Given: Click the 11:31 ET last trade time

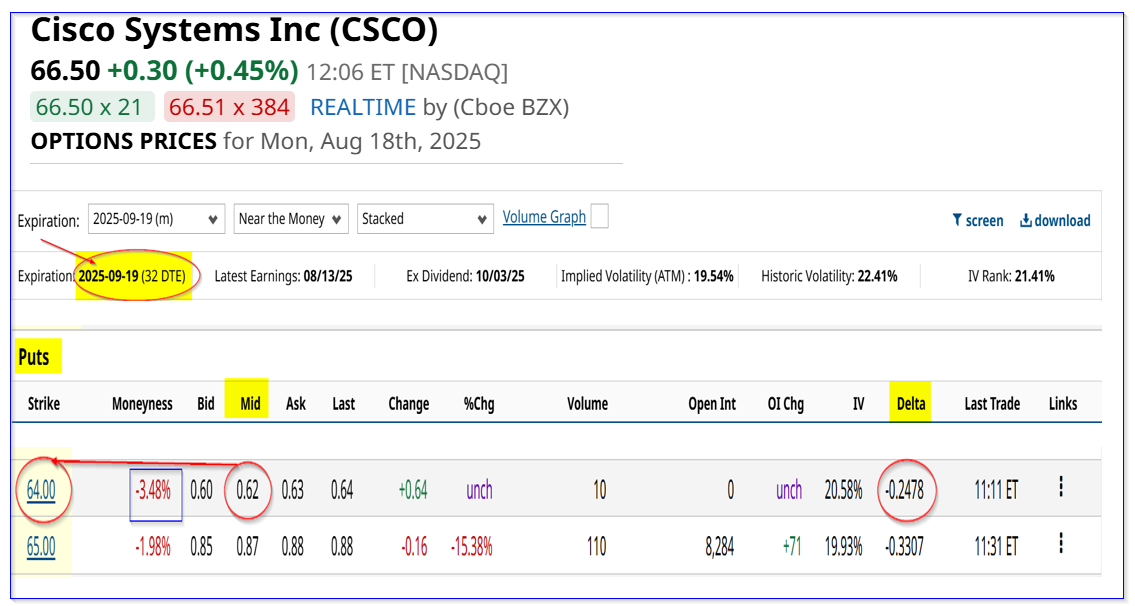Looking at the screenshot, I should point(996,547).
